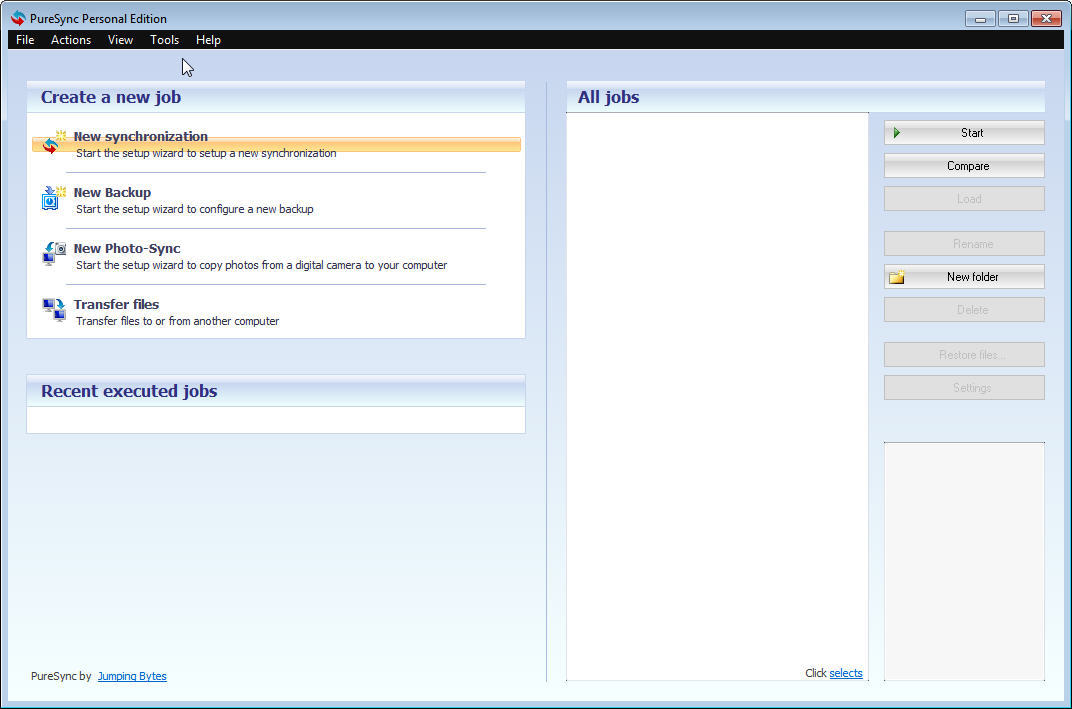Click the folder icon on New folder
This screenshot has width=1072, height=709.
pos(896,277)
